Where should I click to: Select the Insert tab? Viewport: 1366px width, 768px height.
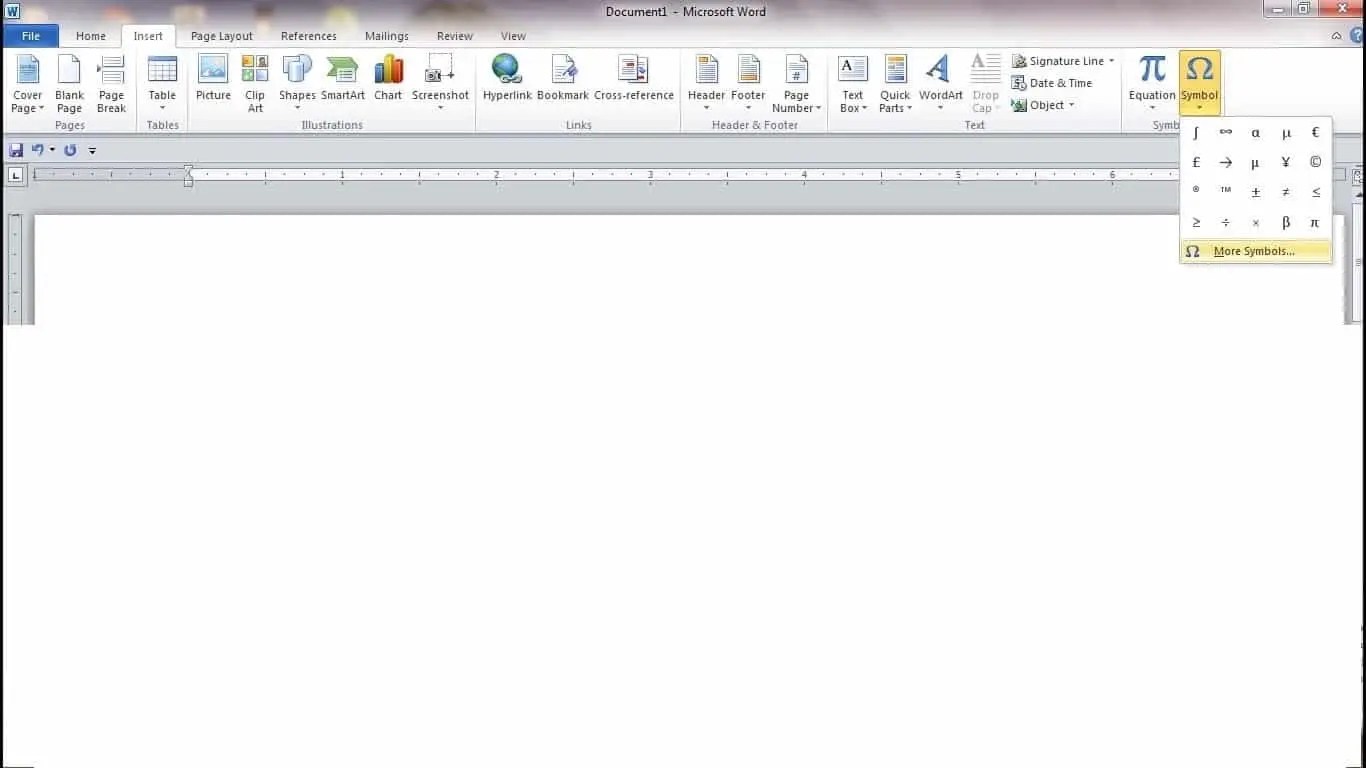point(148,36)
